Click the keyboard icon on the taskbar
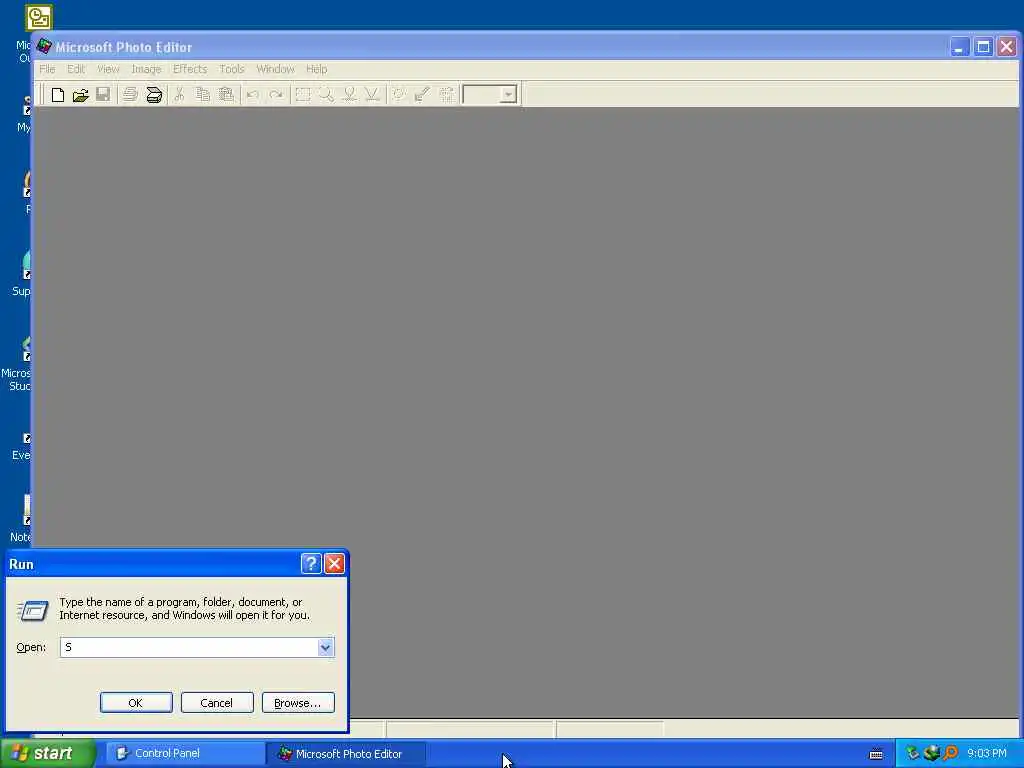Viewport: 1024px width, 768px height. pyautogui.click(x=876, y=754)
